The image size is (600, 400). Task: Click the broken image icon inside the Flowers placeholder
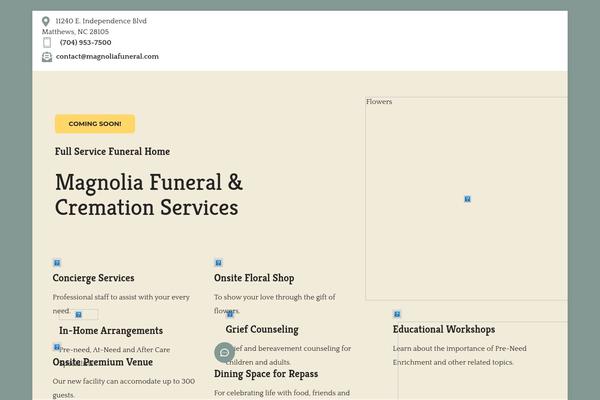click(467, 199)
